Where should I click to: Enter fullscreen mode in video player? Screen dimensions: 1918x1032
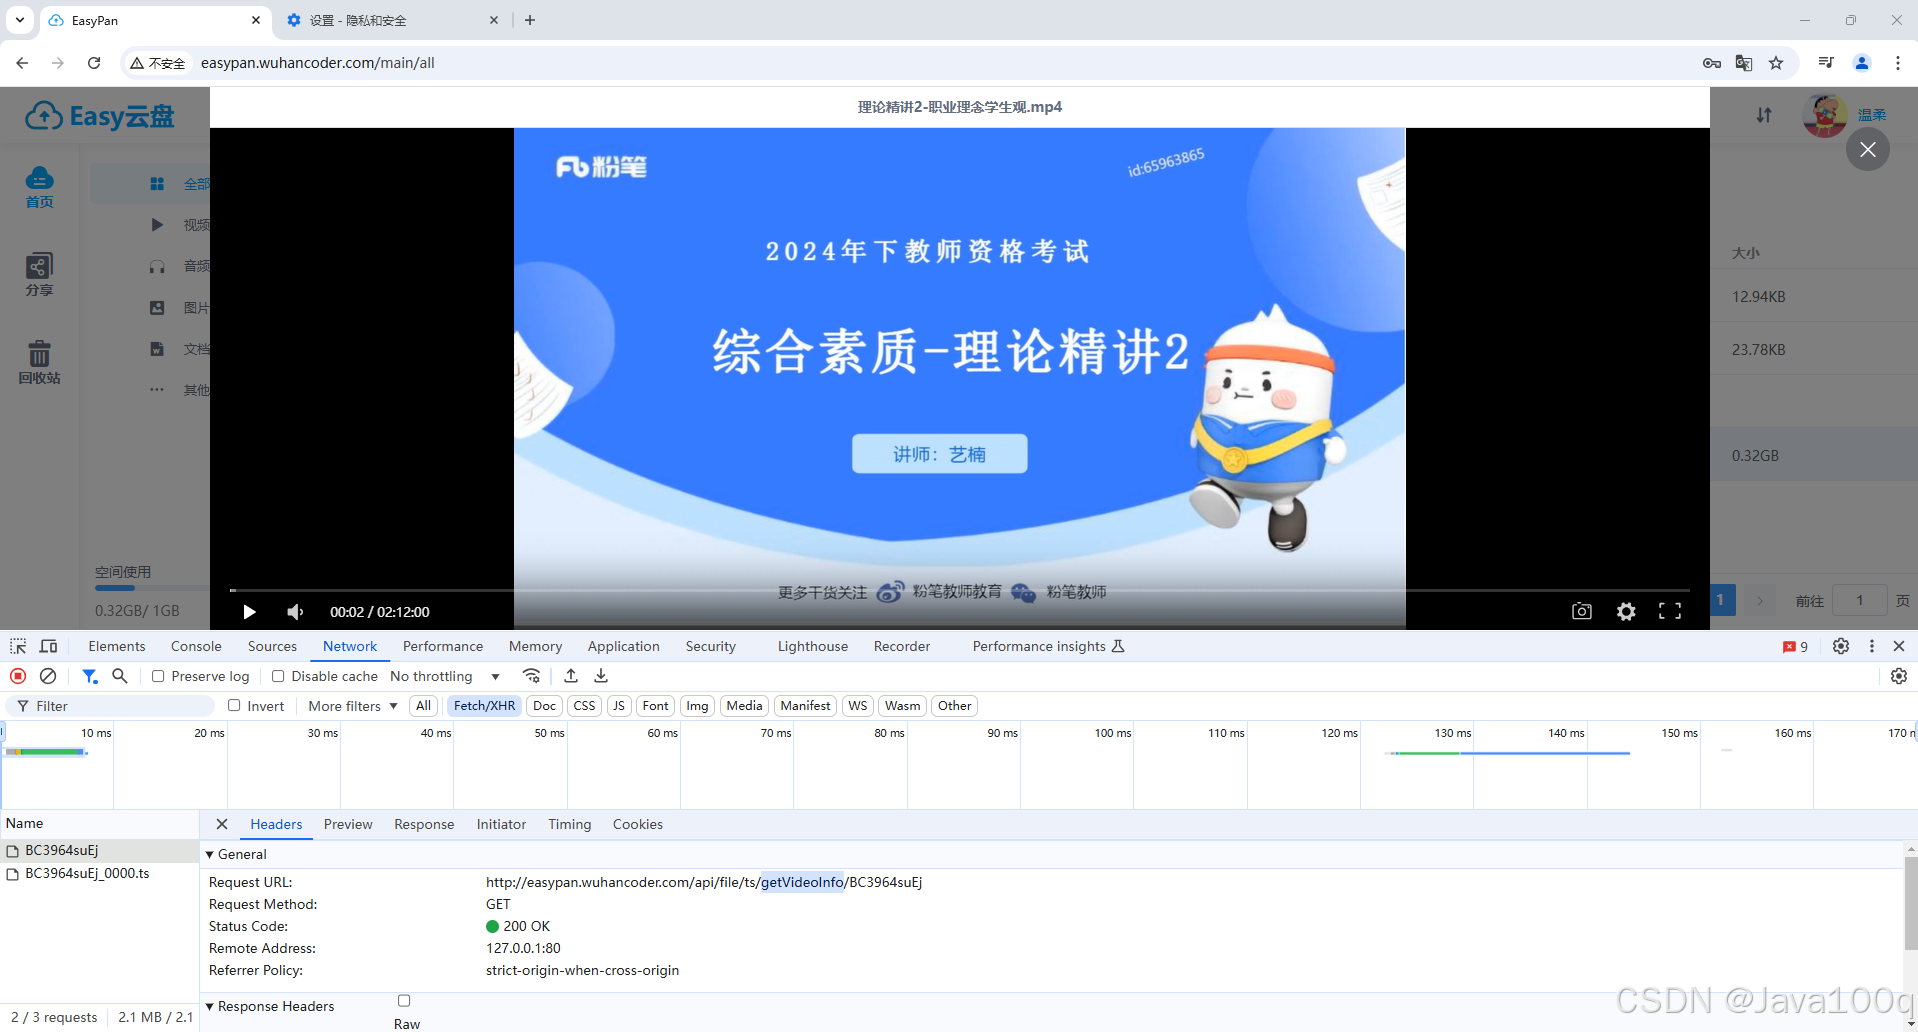tap(1670, 611)
